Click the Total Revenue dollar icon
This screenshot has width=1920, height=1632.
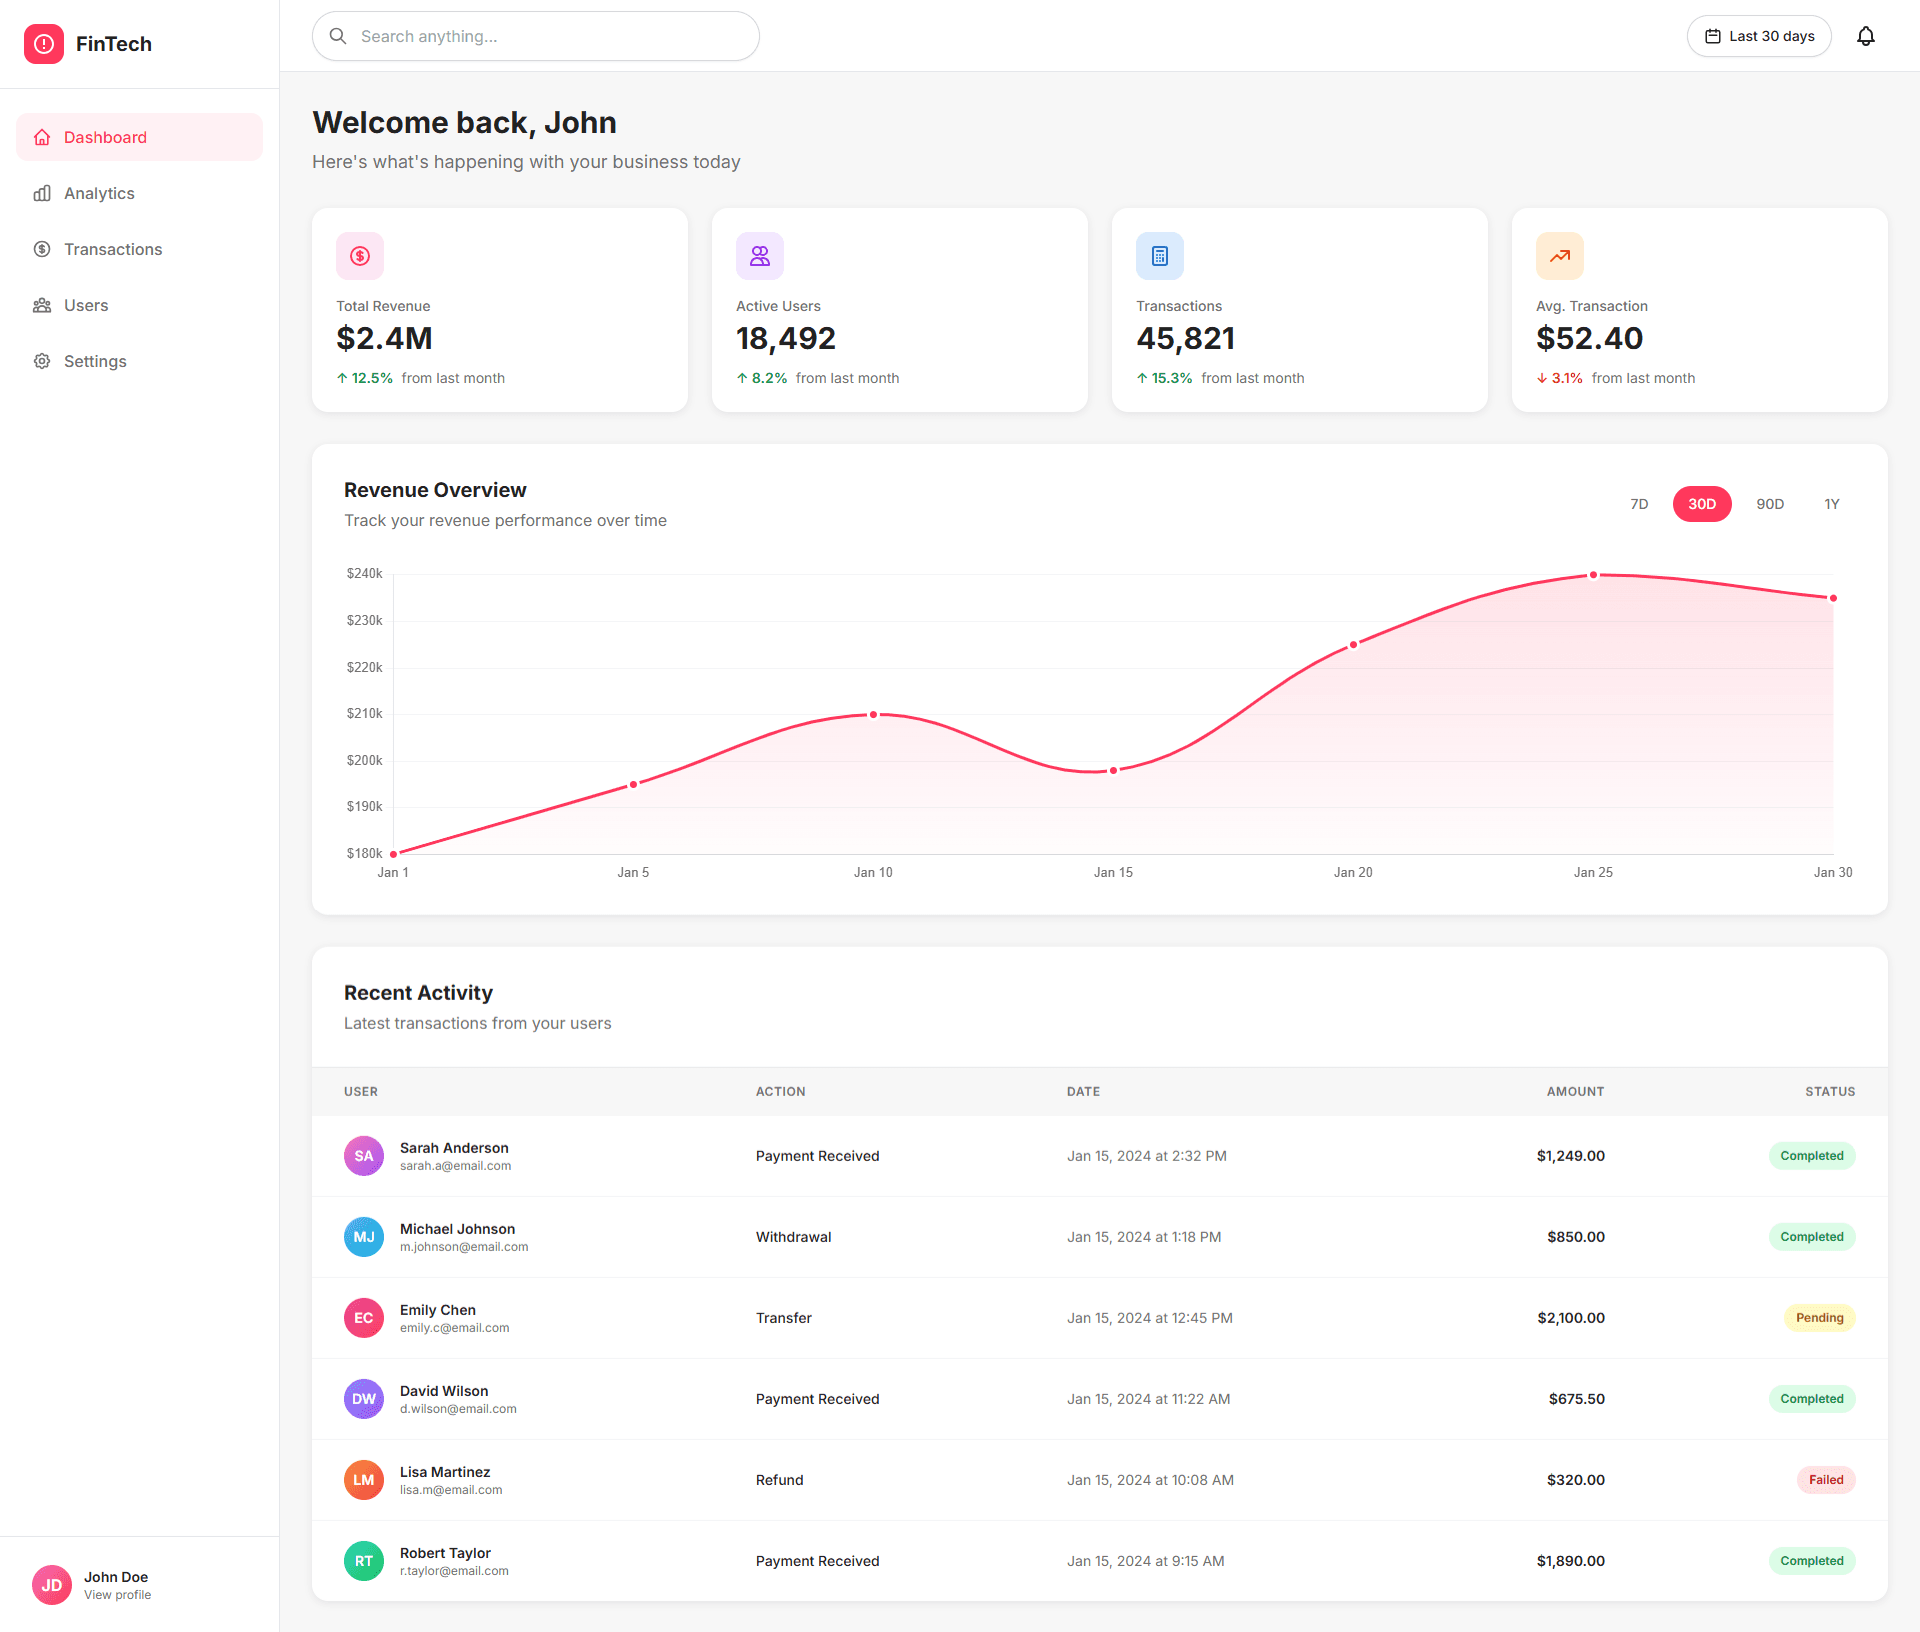tap(360, 256)
